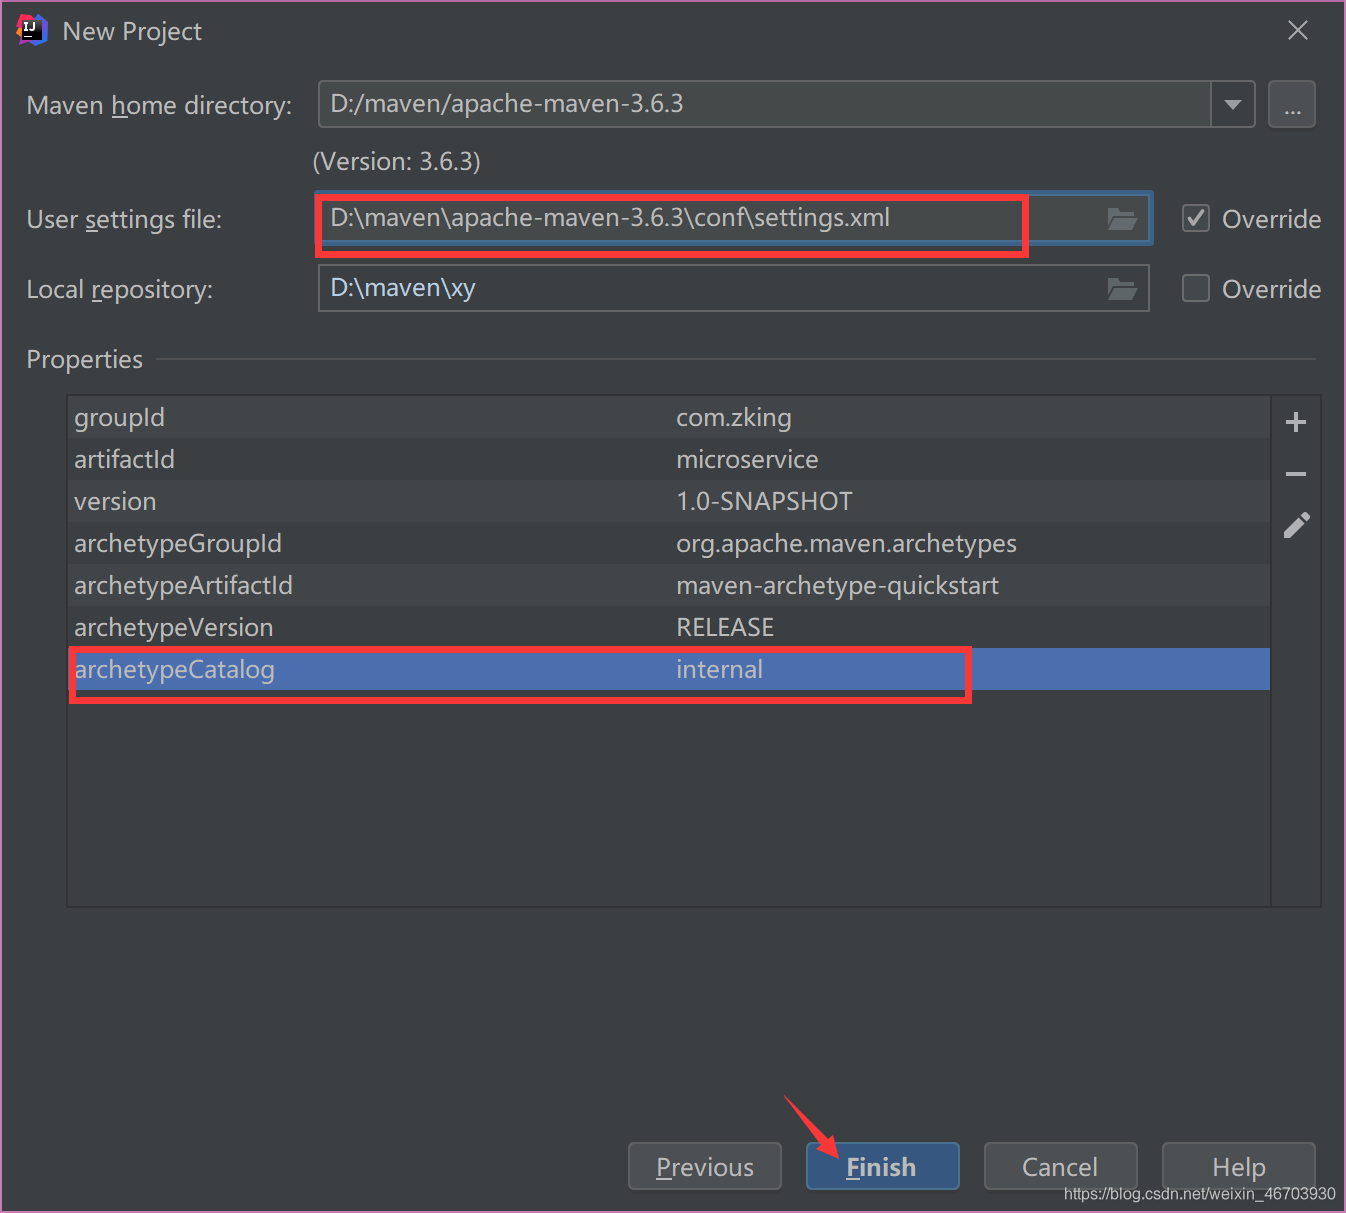The height and width of the screenshot is (1213, 1346).
Task: Click the ellipsis browse button for Maven home
Action: [1292, 104]
